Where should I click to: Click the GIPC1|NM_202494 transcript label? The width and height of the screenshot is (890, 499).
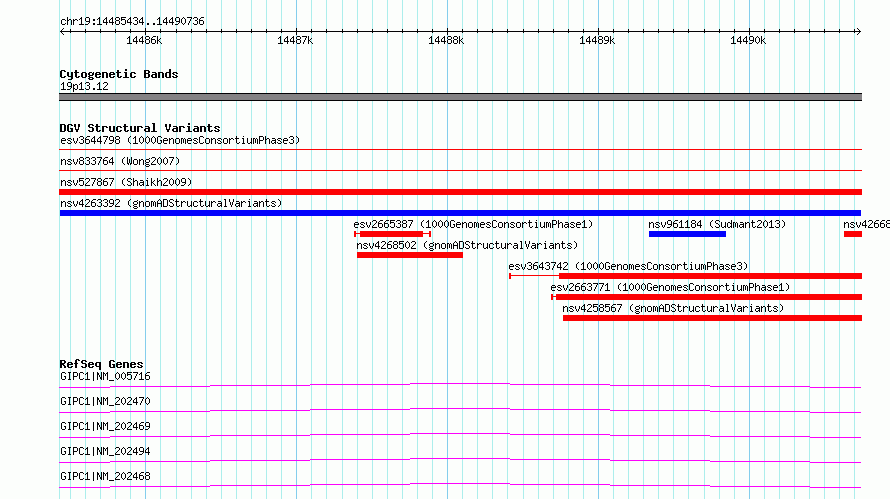[105, 451]
